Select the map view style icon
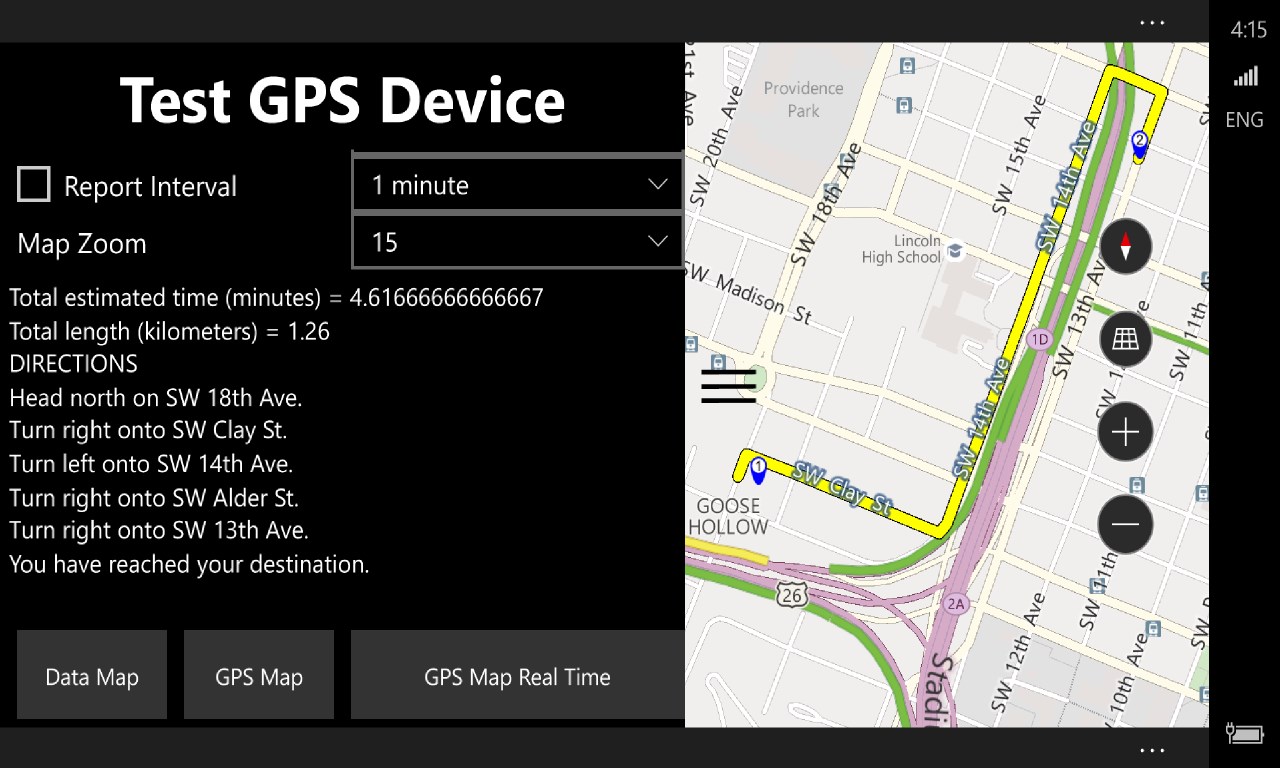This screenshot has width=1280, height=768. (1125, 338)
